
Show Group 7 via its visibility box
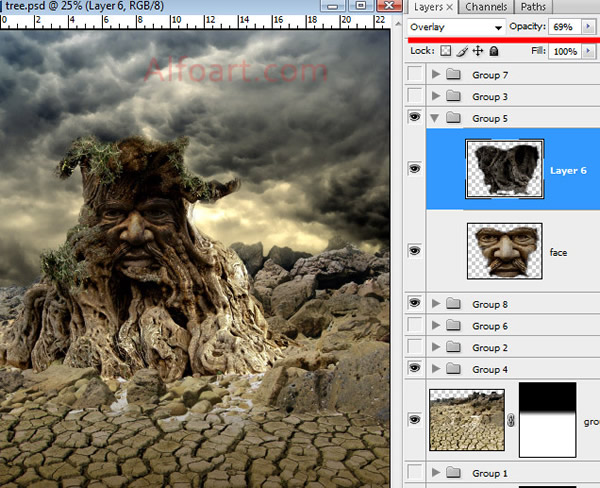(x=414, y=75)
